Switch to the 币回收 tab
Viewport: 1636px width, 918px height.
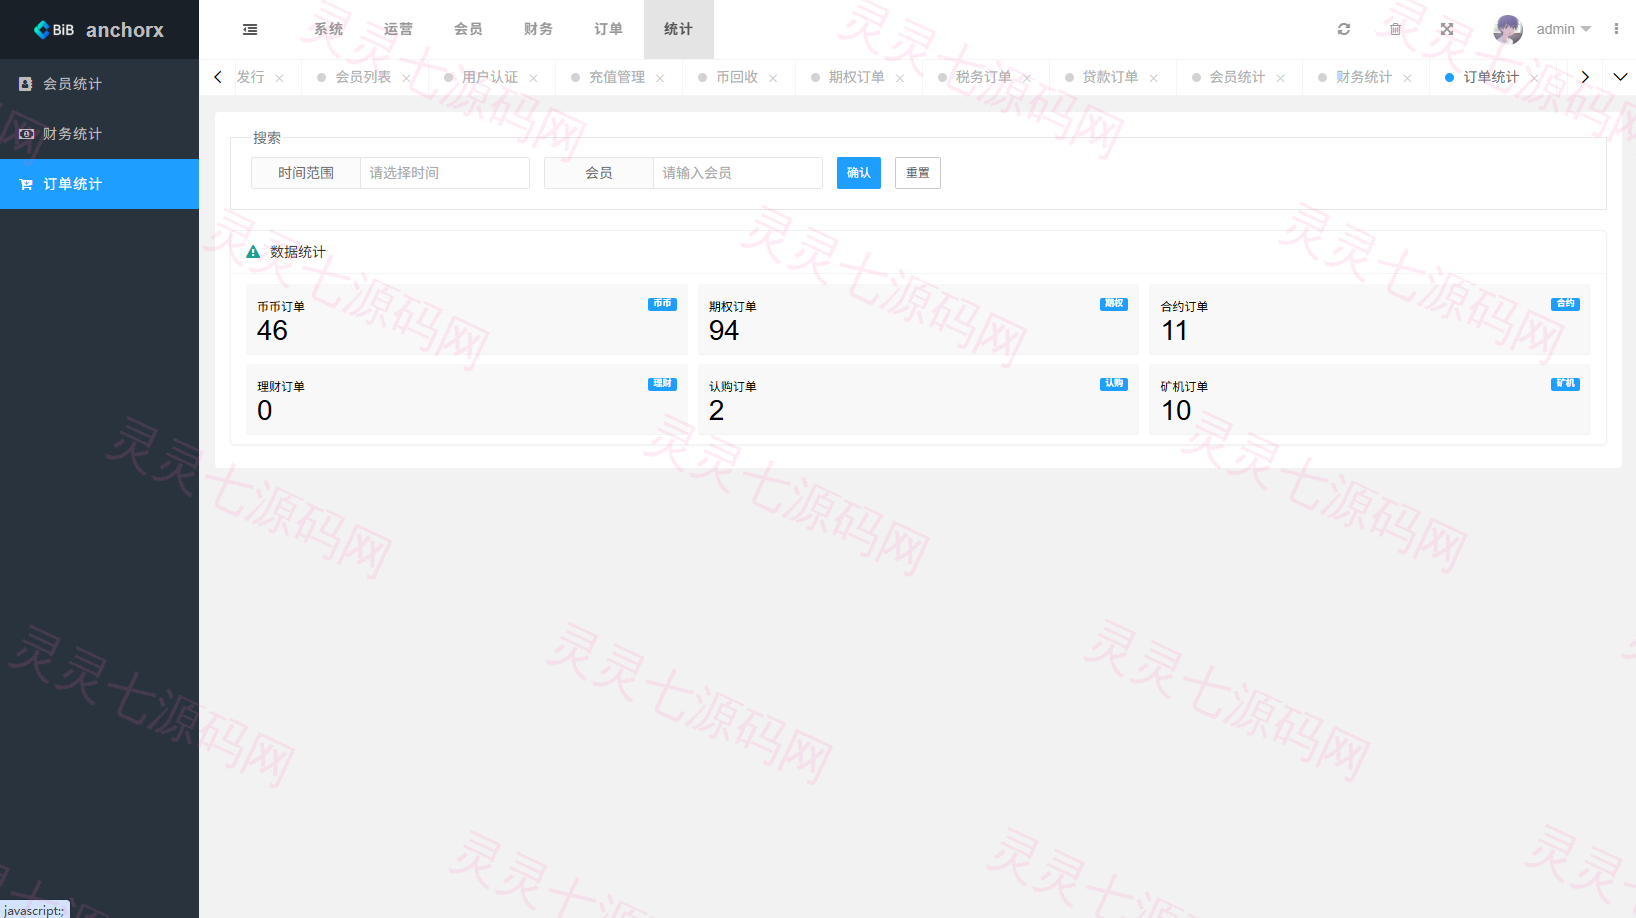(x=737, y=77)
